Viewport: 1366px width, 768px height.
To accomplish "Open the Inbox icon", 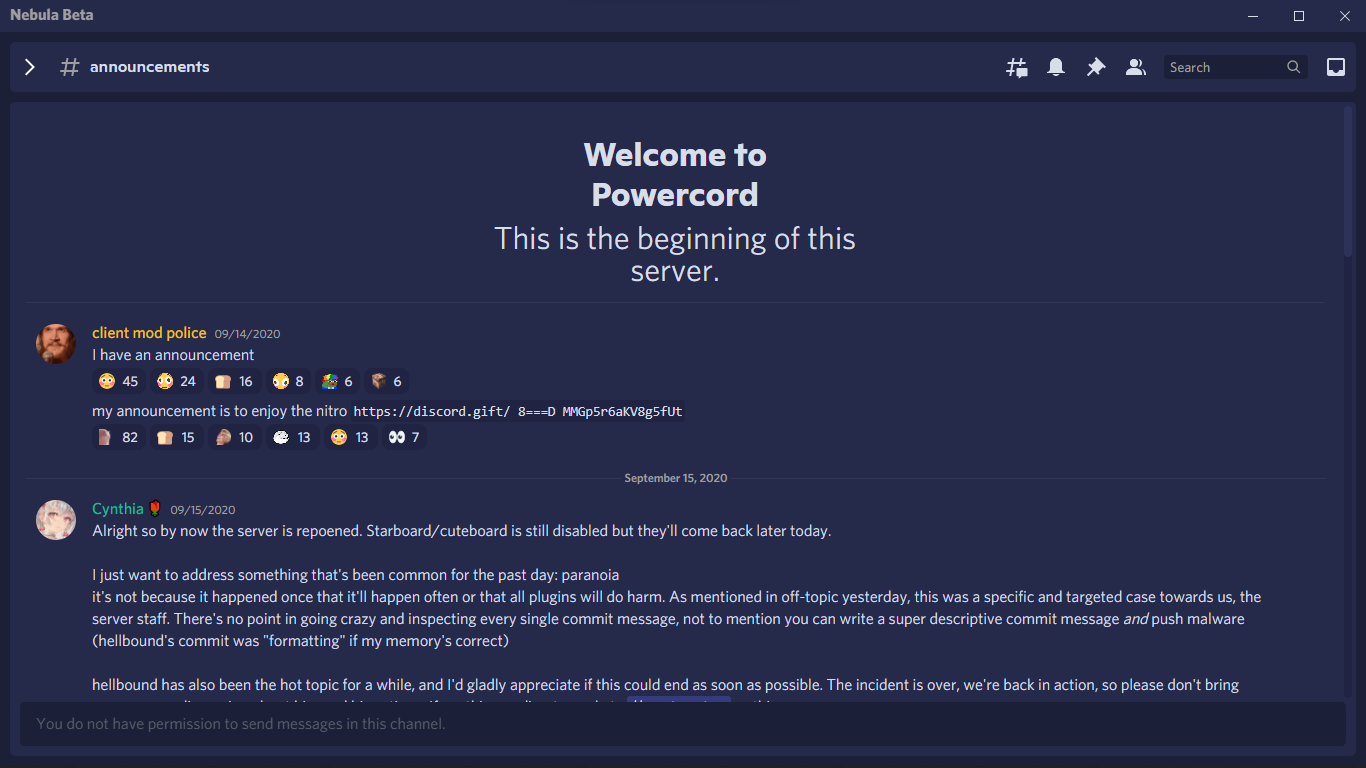I will 1336,67.
